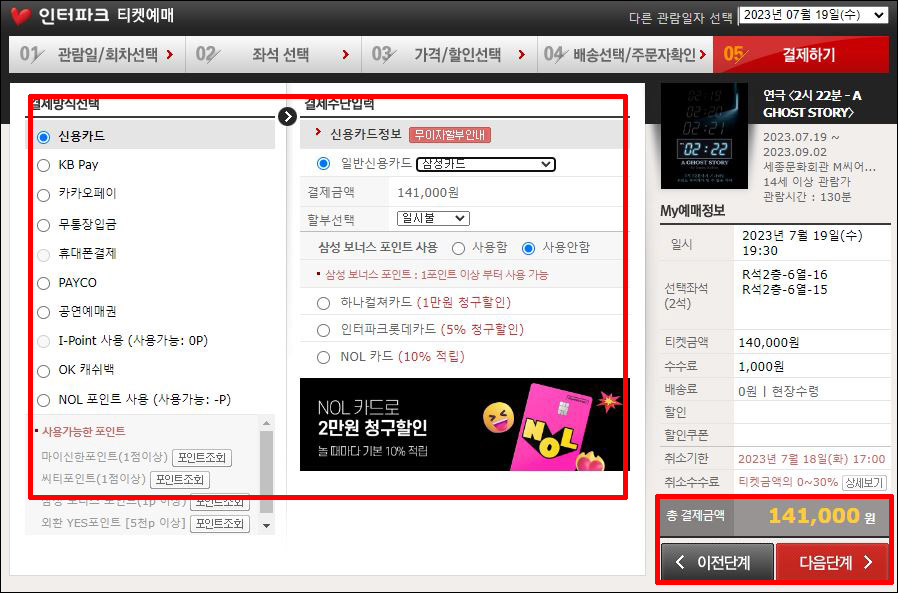Click the 140,000원 ticket price value

coord(769,343)
